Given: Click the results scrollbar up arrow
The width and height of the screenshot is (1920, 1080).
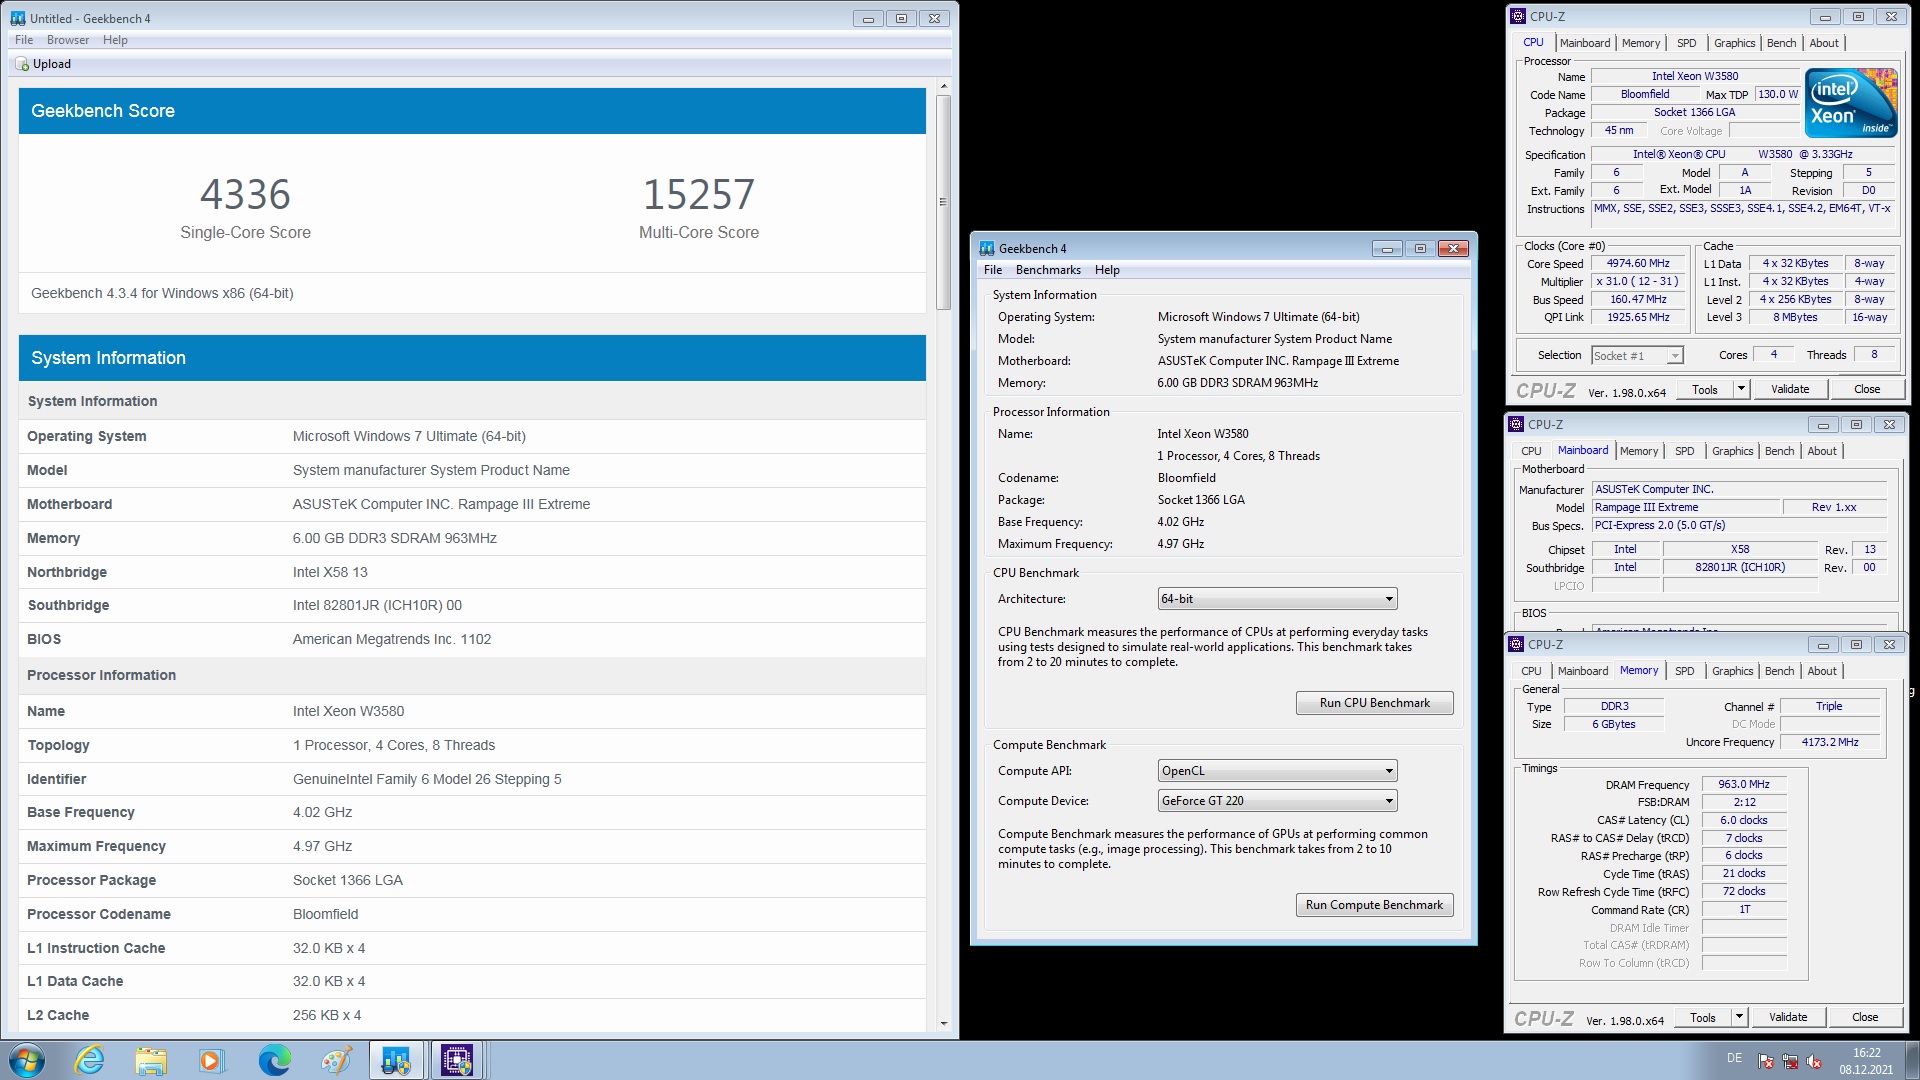Looking at the screenshot, I should pyautogui.click(x=943, y=88).
